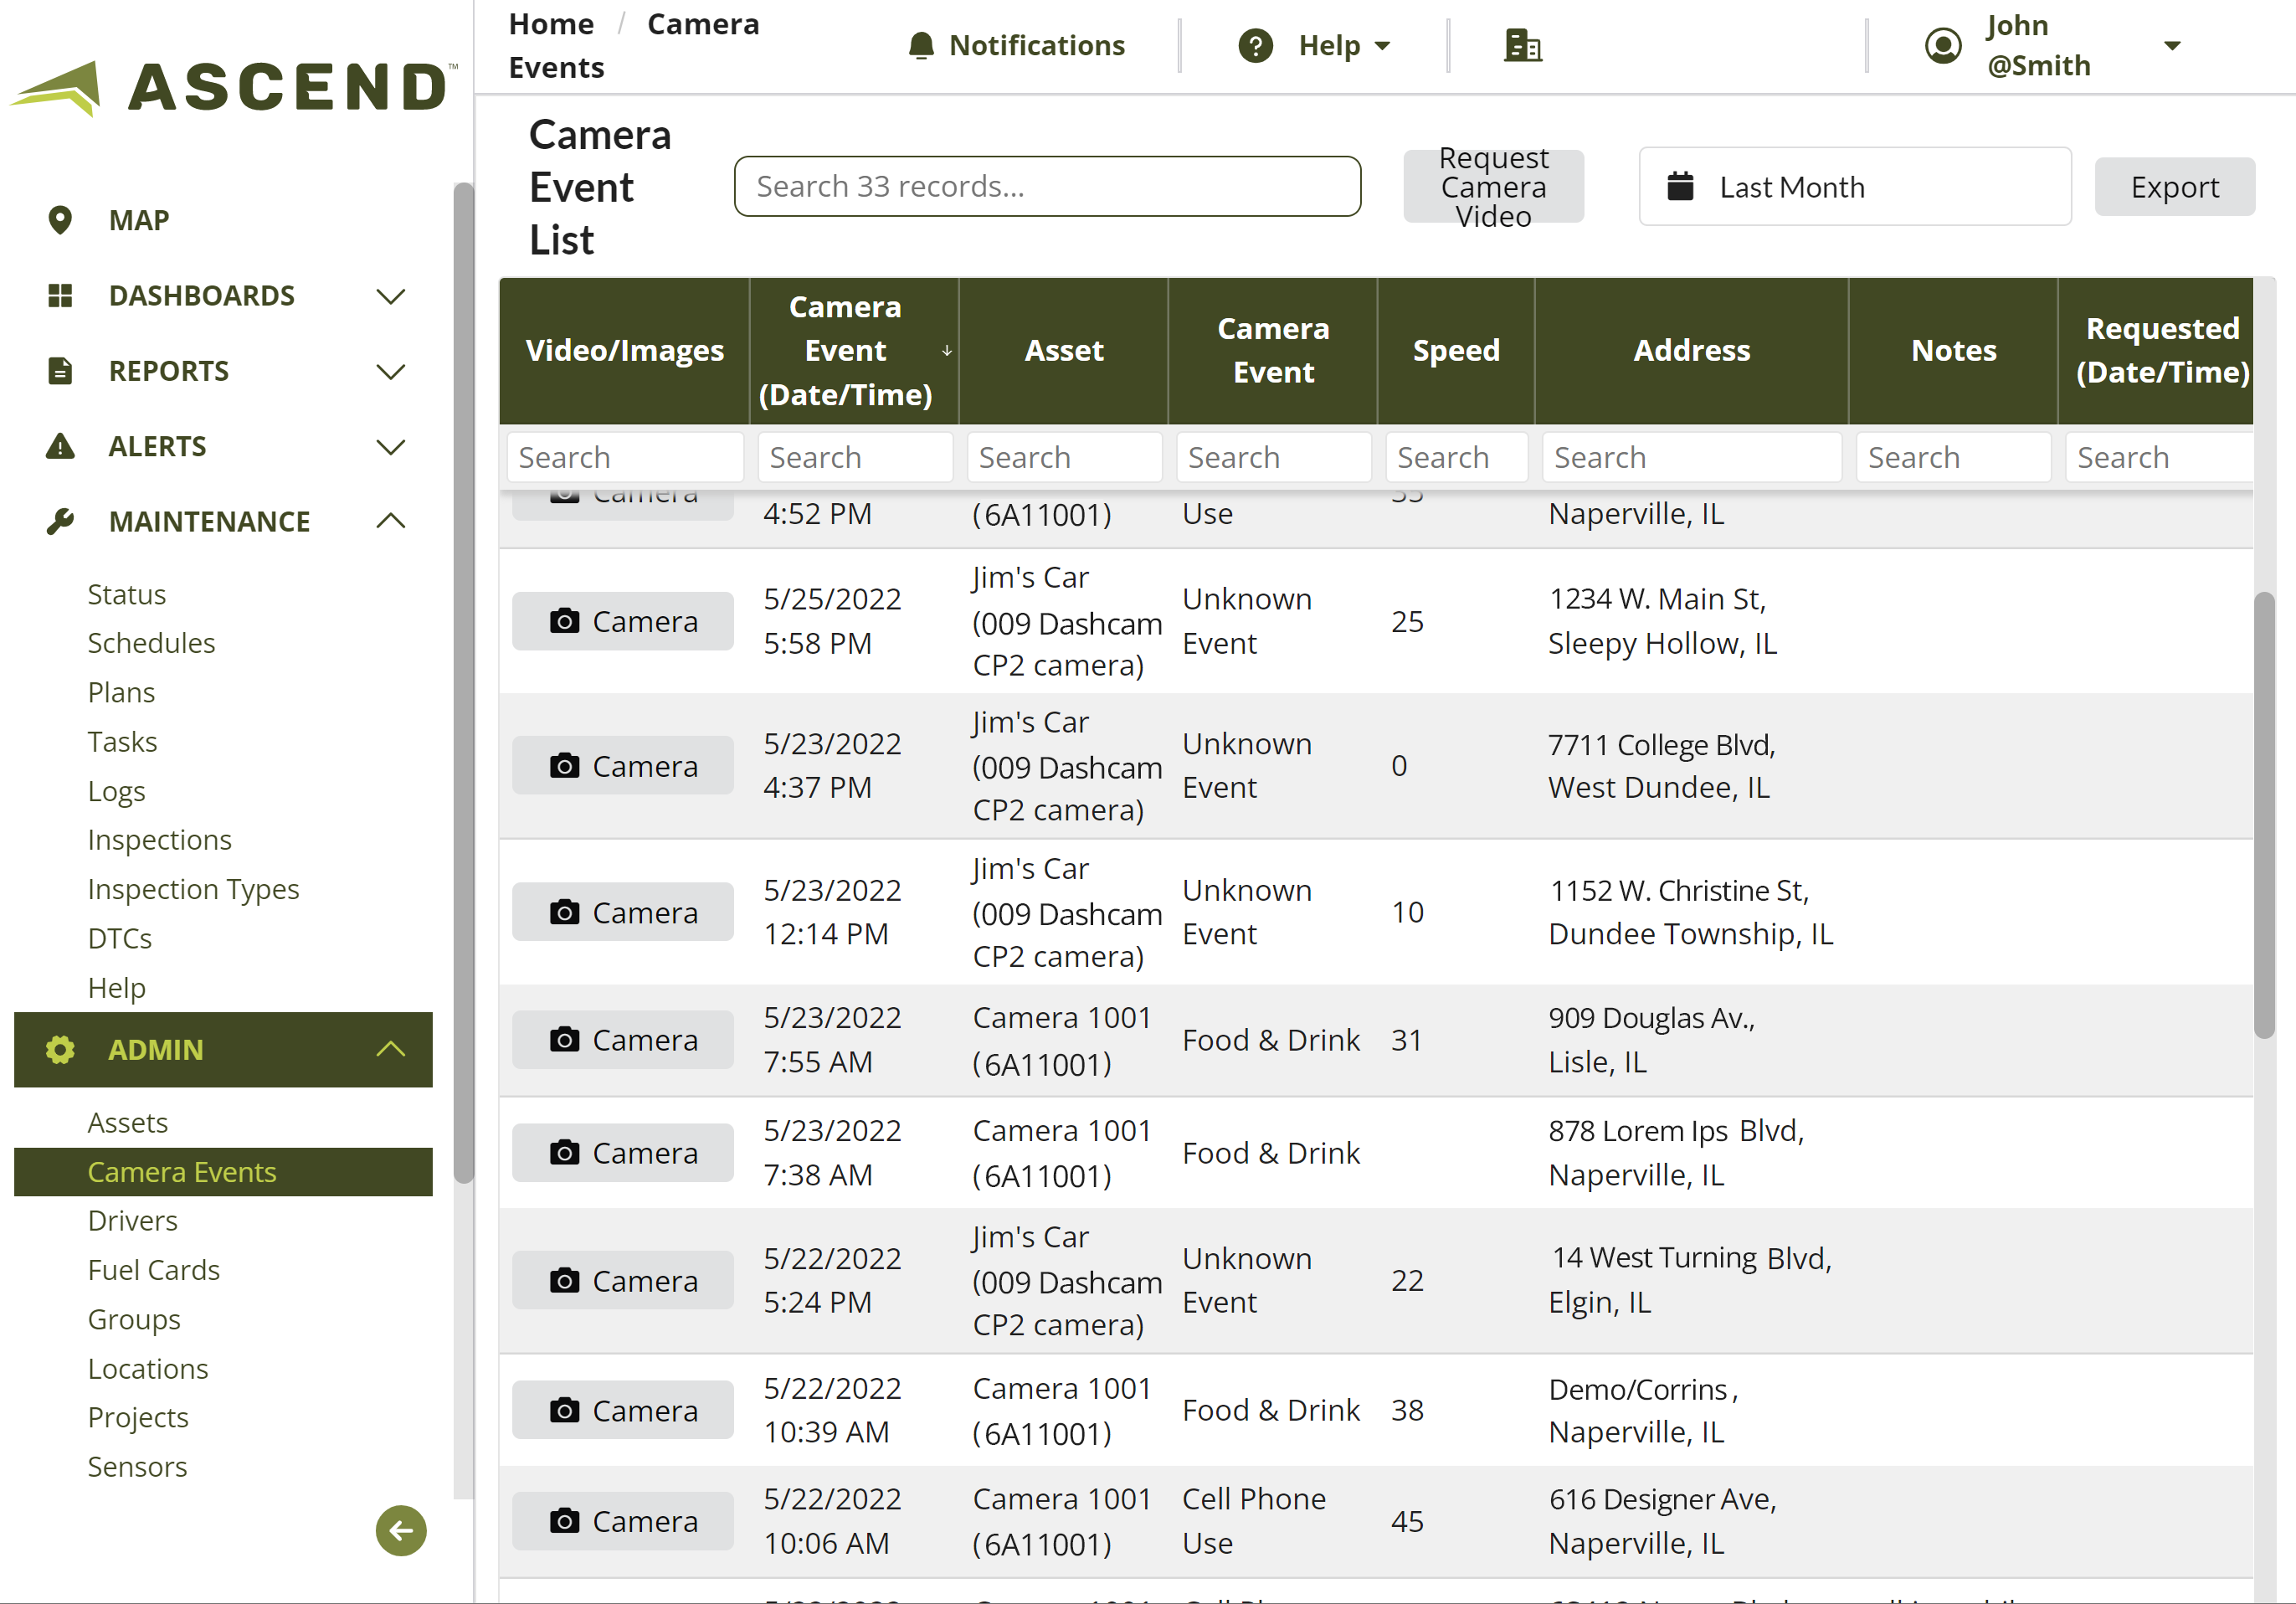2296x1604 pixels.
Task: Open the Map view using the pin icon
Action: pyautogui.click(x=60, y=219)
